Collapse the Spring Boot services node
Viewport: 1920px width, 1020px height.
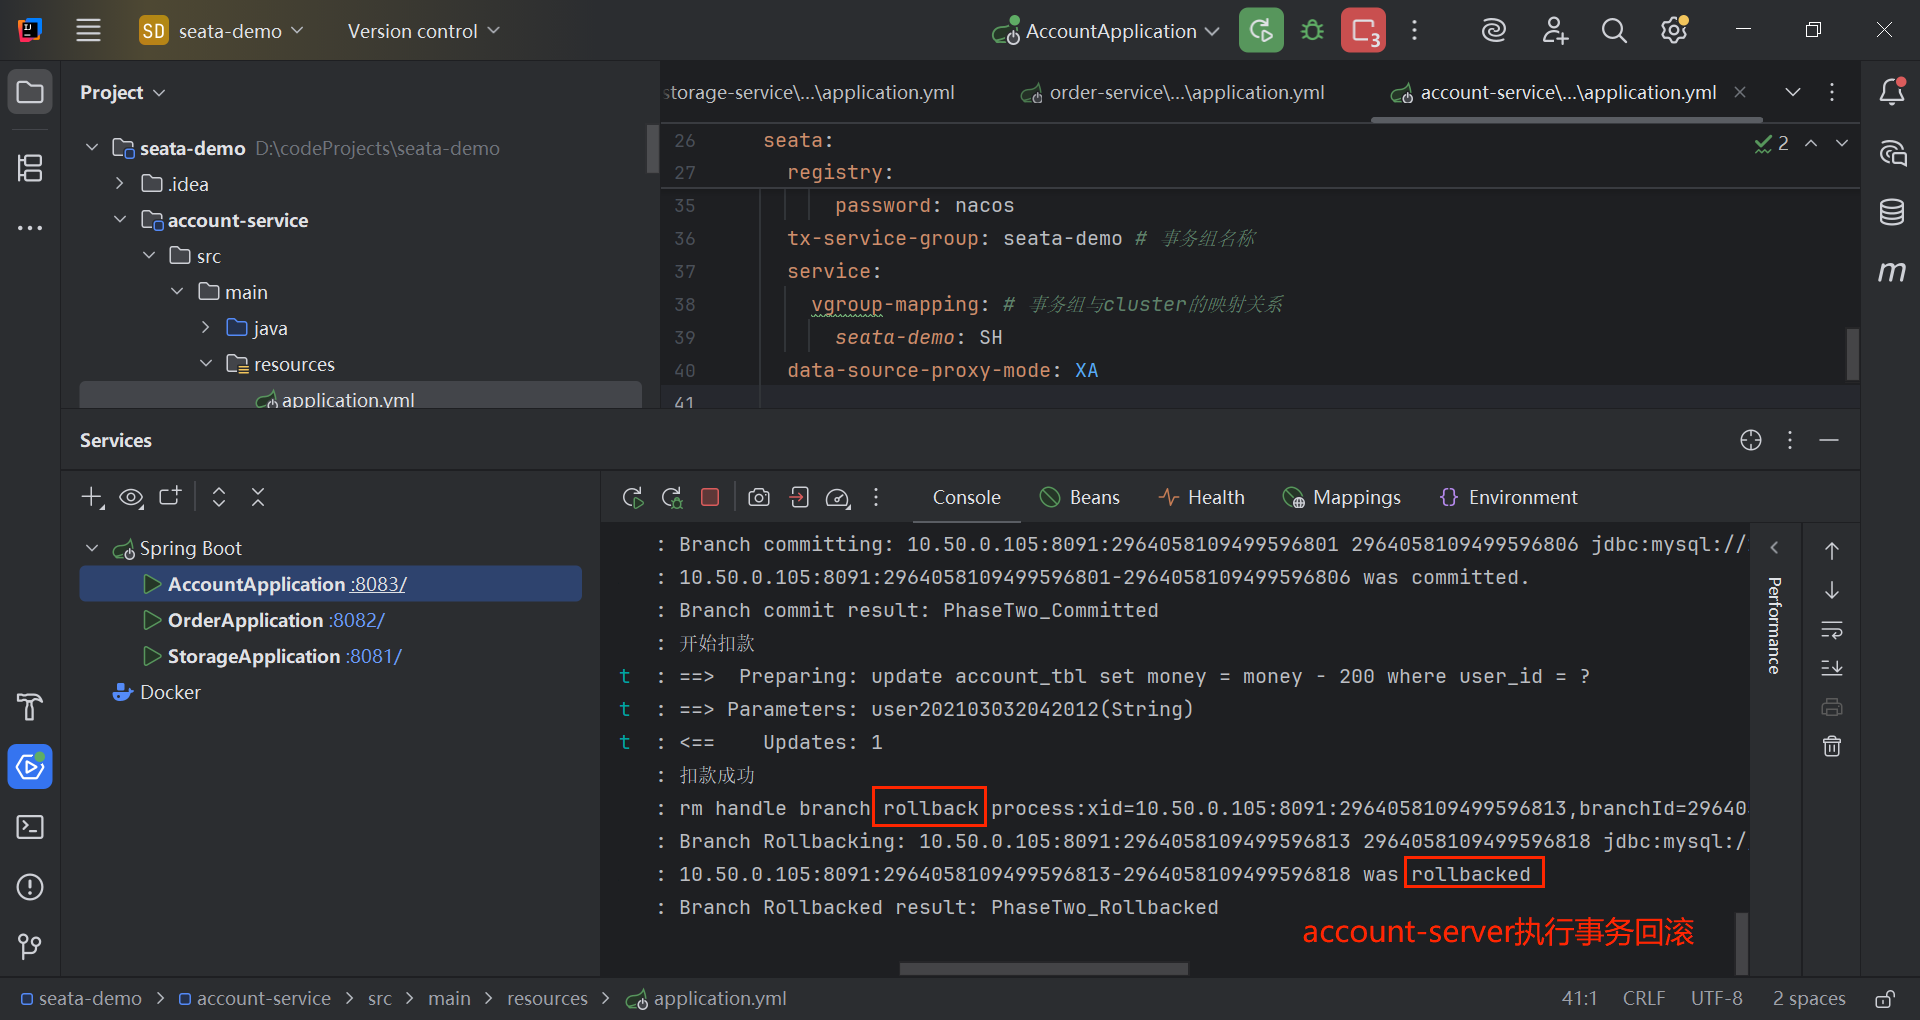92,548
